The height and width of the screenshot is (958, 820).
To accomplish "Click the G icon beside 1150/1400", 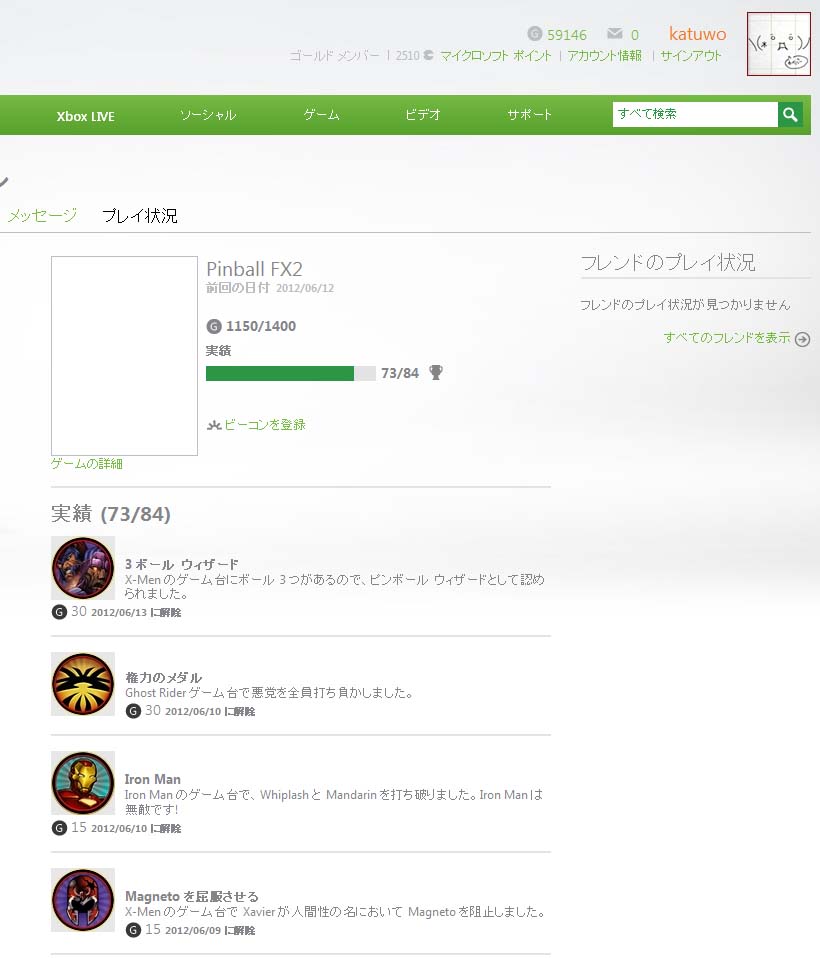I will point(214,326).
